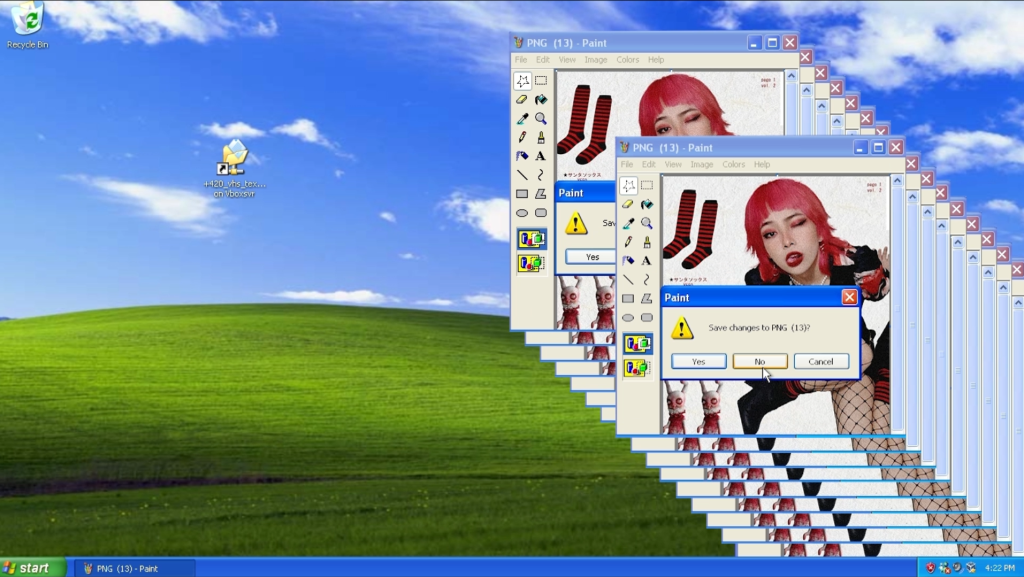The width and height of the screenshot is (1024, 577).
Task: Open File menu in back Paint window
Action: [521, 59]
